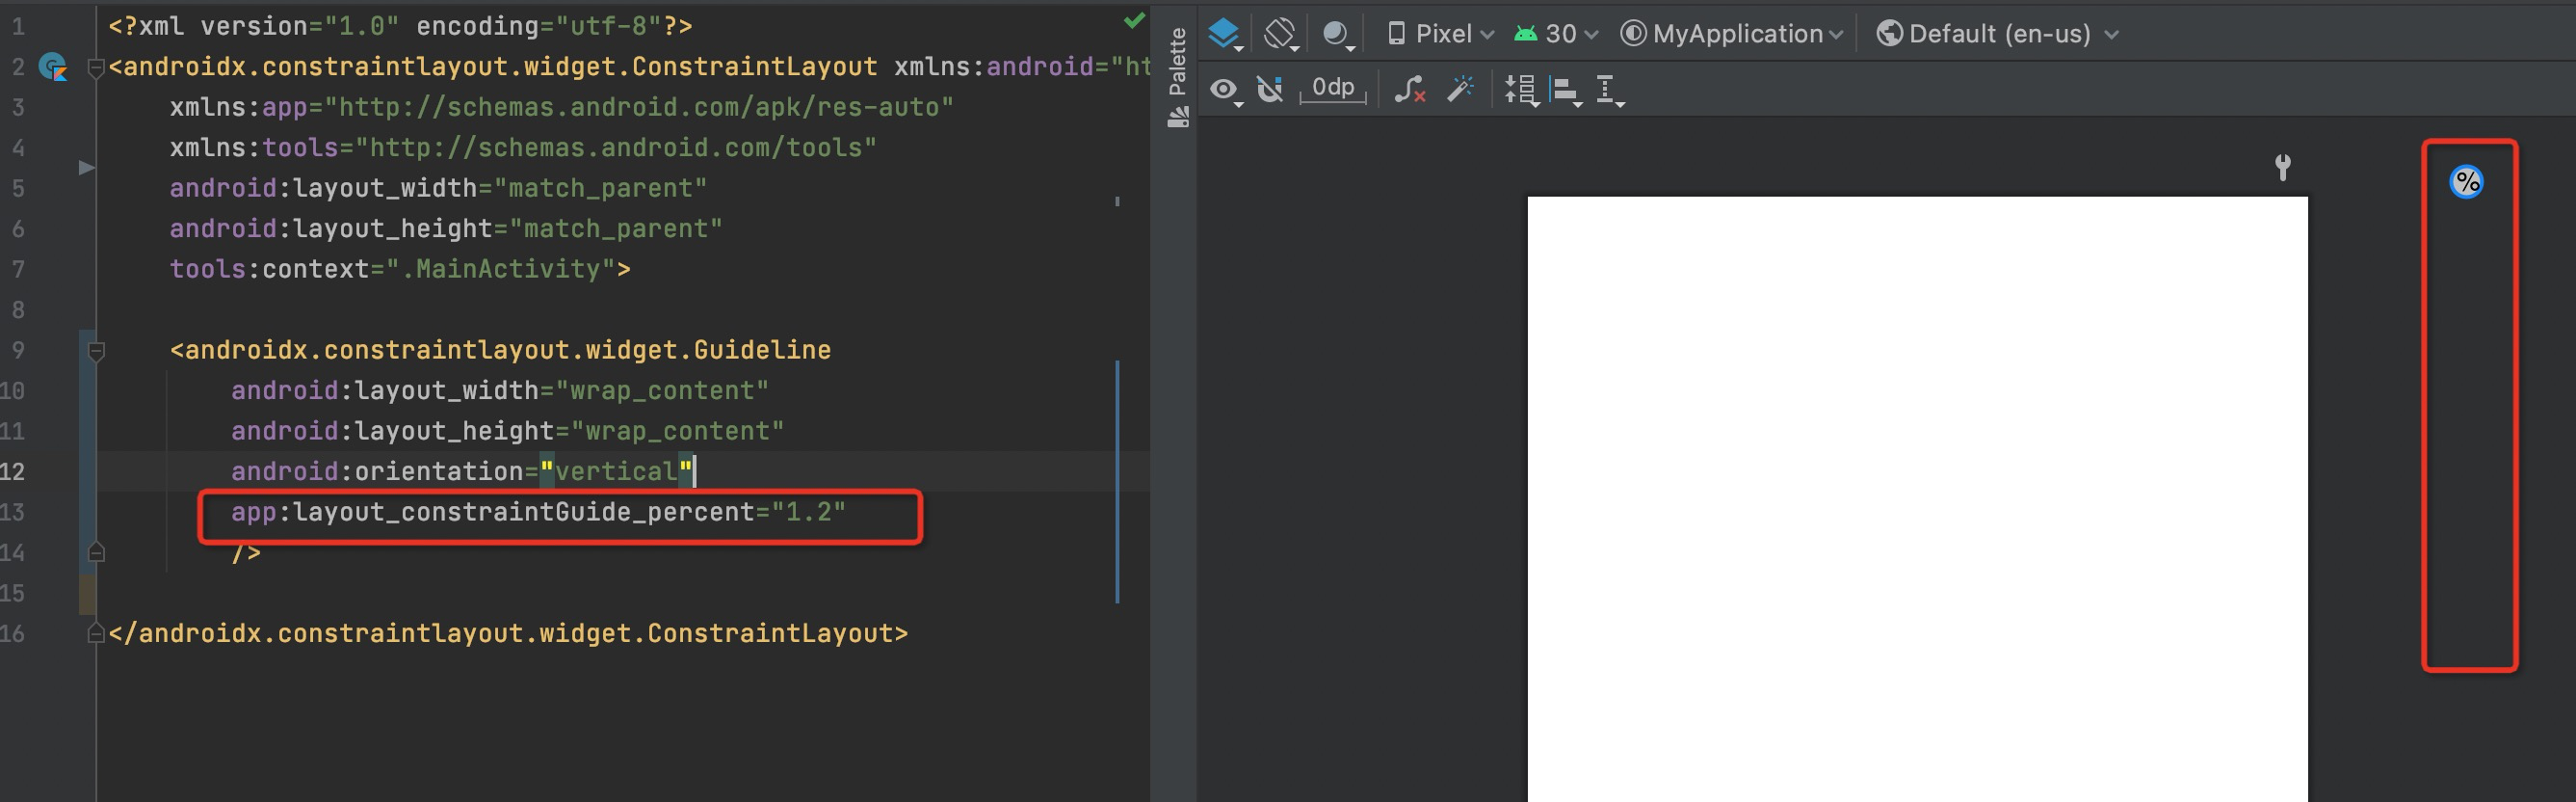Click the layout_height="match_parent" attribute

(446, 229)
